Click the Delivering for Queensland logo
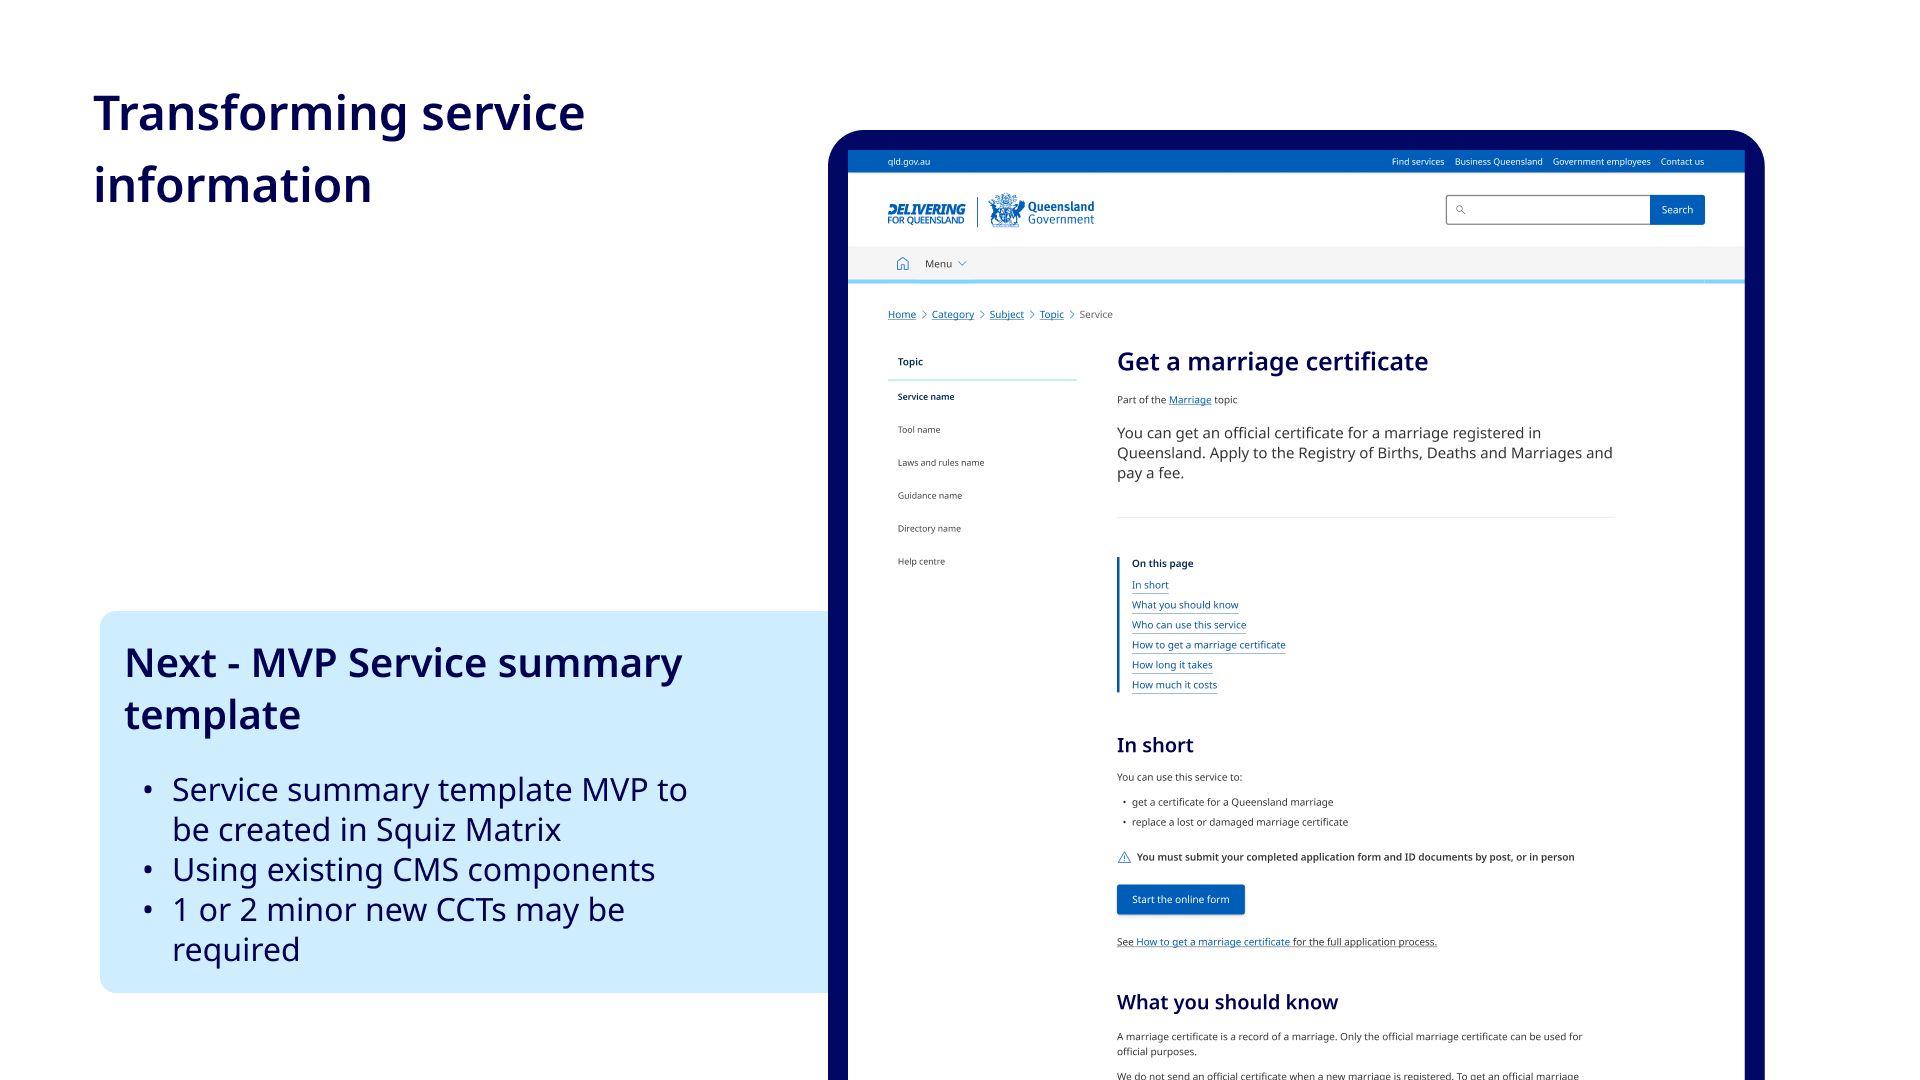 click(926, 213)
